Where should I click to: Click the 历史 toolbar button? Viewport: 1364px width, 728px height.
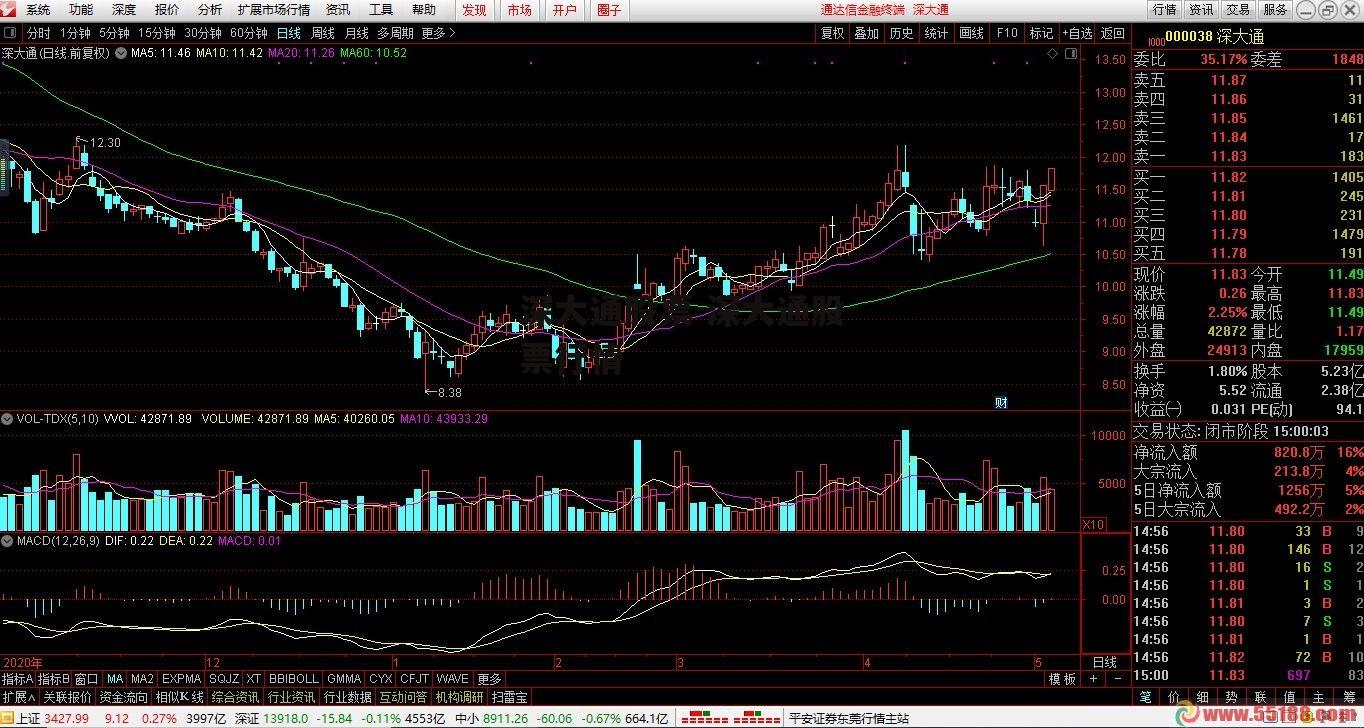pyautogui.click(x=901, y=33)
